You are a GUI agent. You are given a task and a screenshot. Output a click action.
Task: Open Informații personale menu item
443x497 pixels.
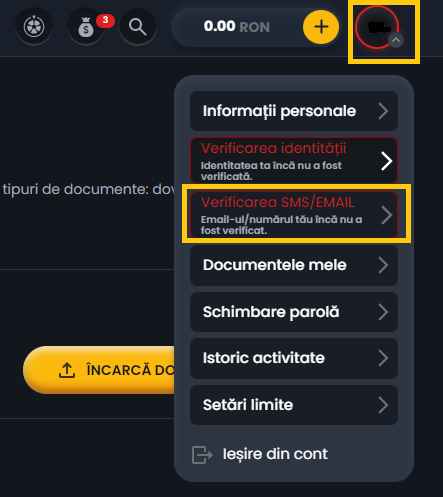[294, 111]
